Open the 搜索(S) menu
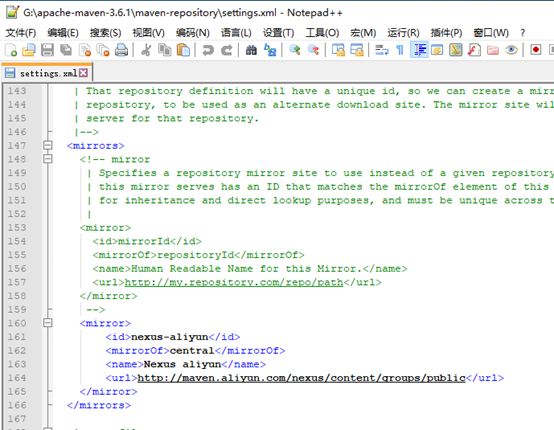The height and width of the screenshot is (430, 554). pyautogui.click(x=105, y=33)
